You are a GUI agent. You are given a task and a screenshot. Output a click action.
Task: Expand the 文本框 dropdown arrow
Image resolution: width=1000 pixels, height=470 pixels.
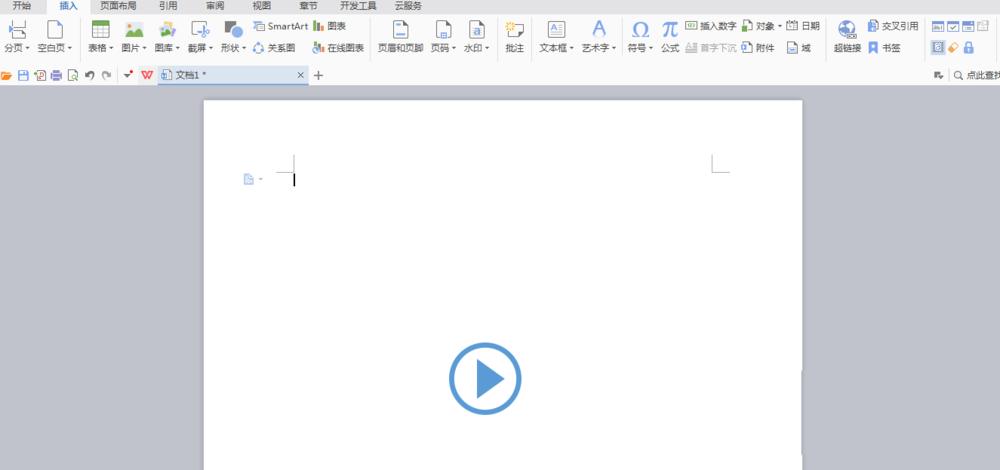[571, 48]
